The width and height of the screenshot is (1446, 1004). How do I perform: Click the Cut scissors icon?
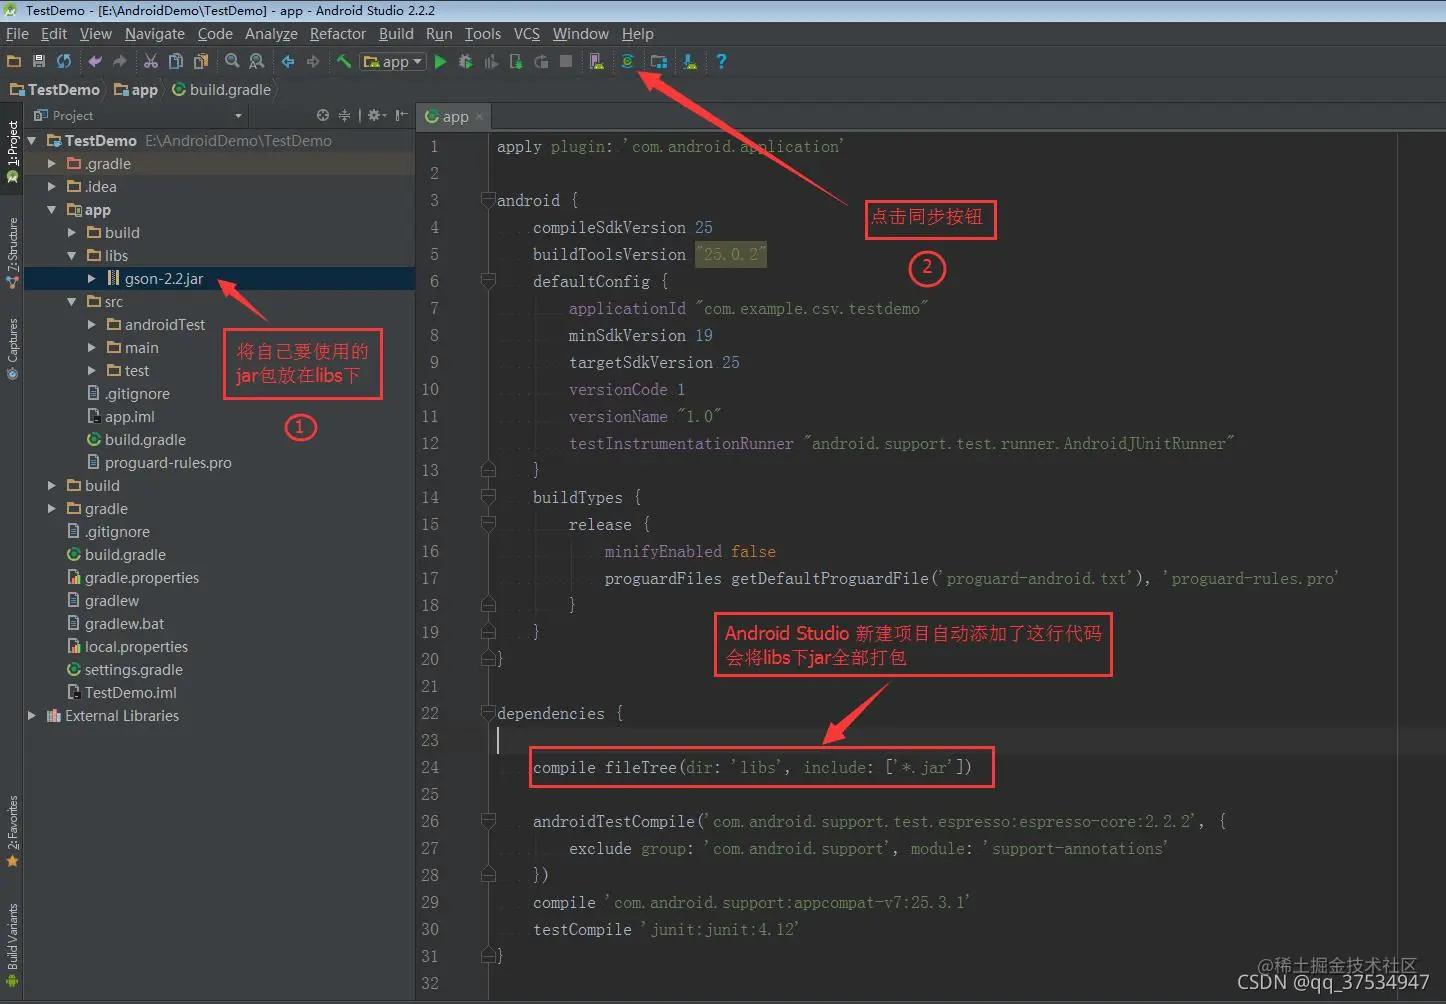(151, 62)
